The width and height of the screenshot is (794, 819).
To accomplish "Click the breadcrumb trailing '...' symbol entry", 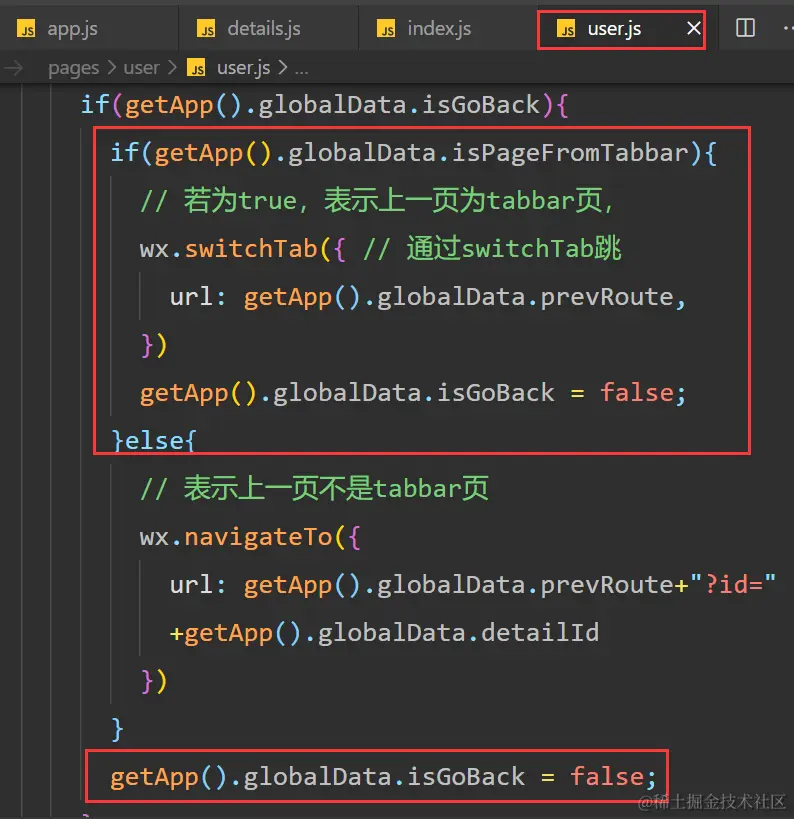I will tap(301, 68).
